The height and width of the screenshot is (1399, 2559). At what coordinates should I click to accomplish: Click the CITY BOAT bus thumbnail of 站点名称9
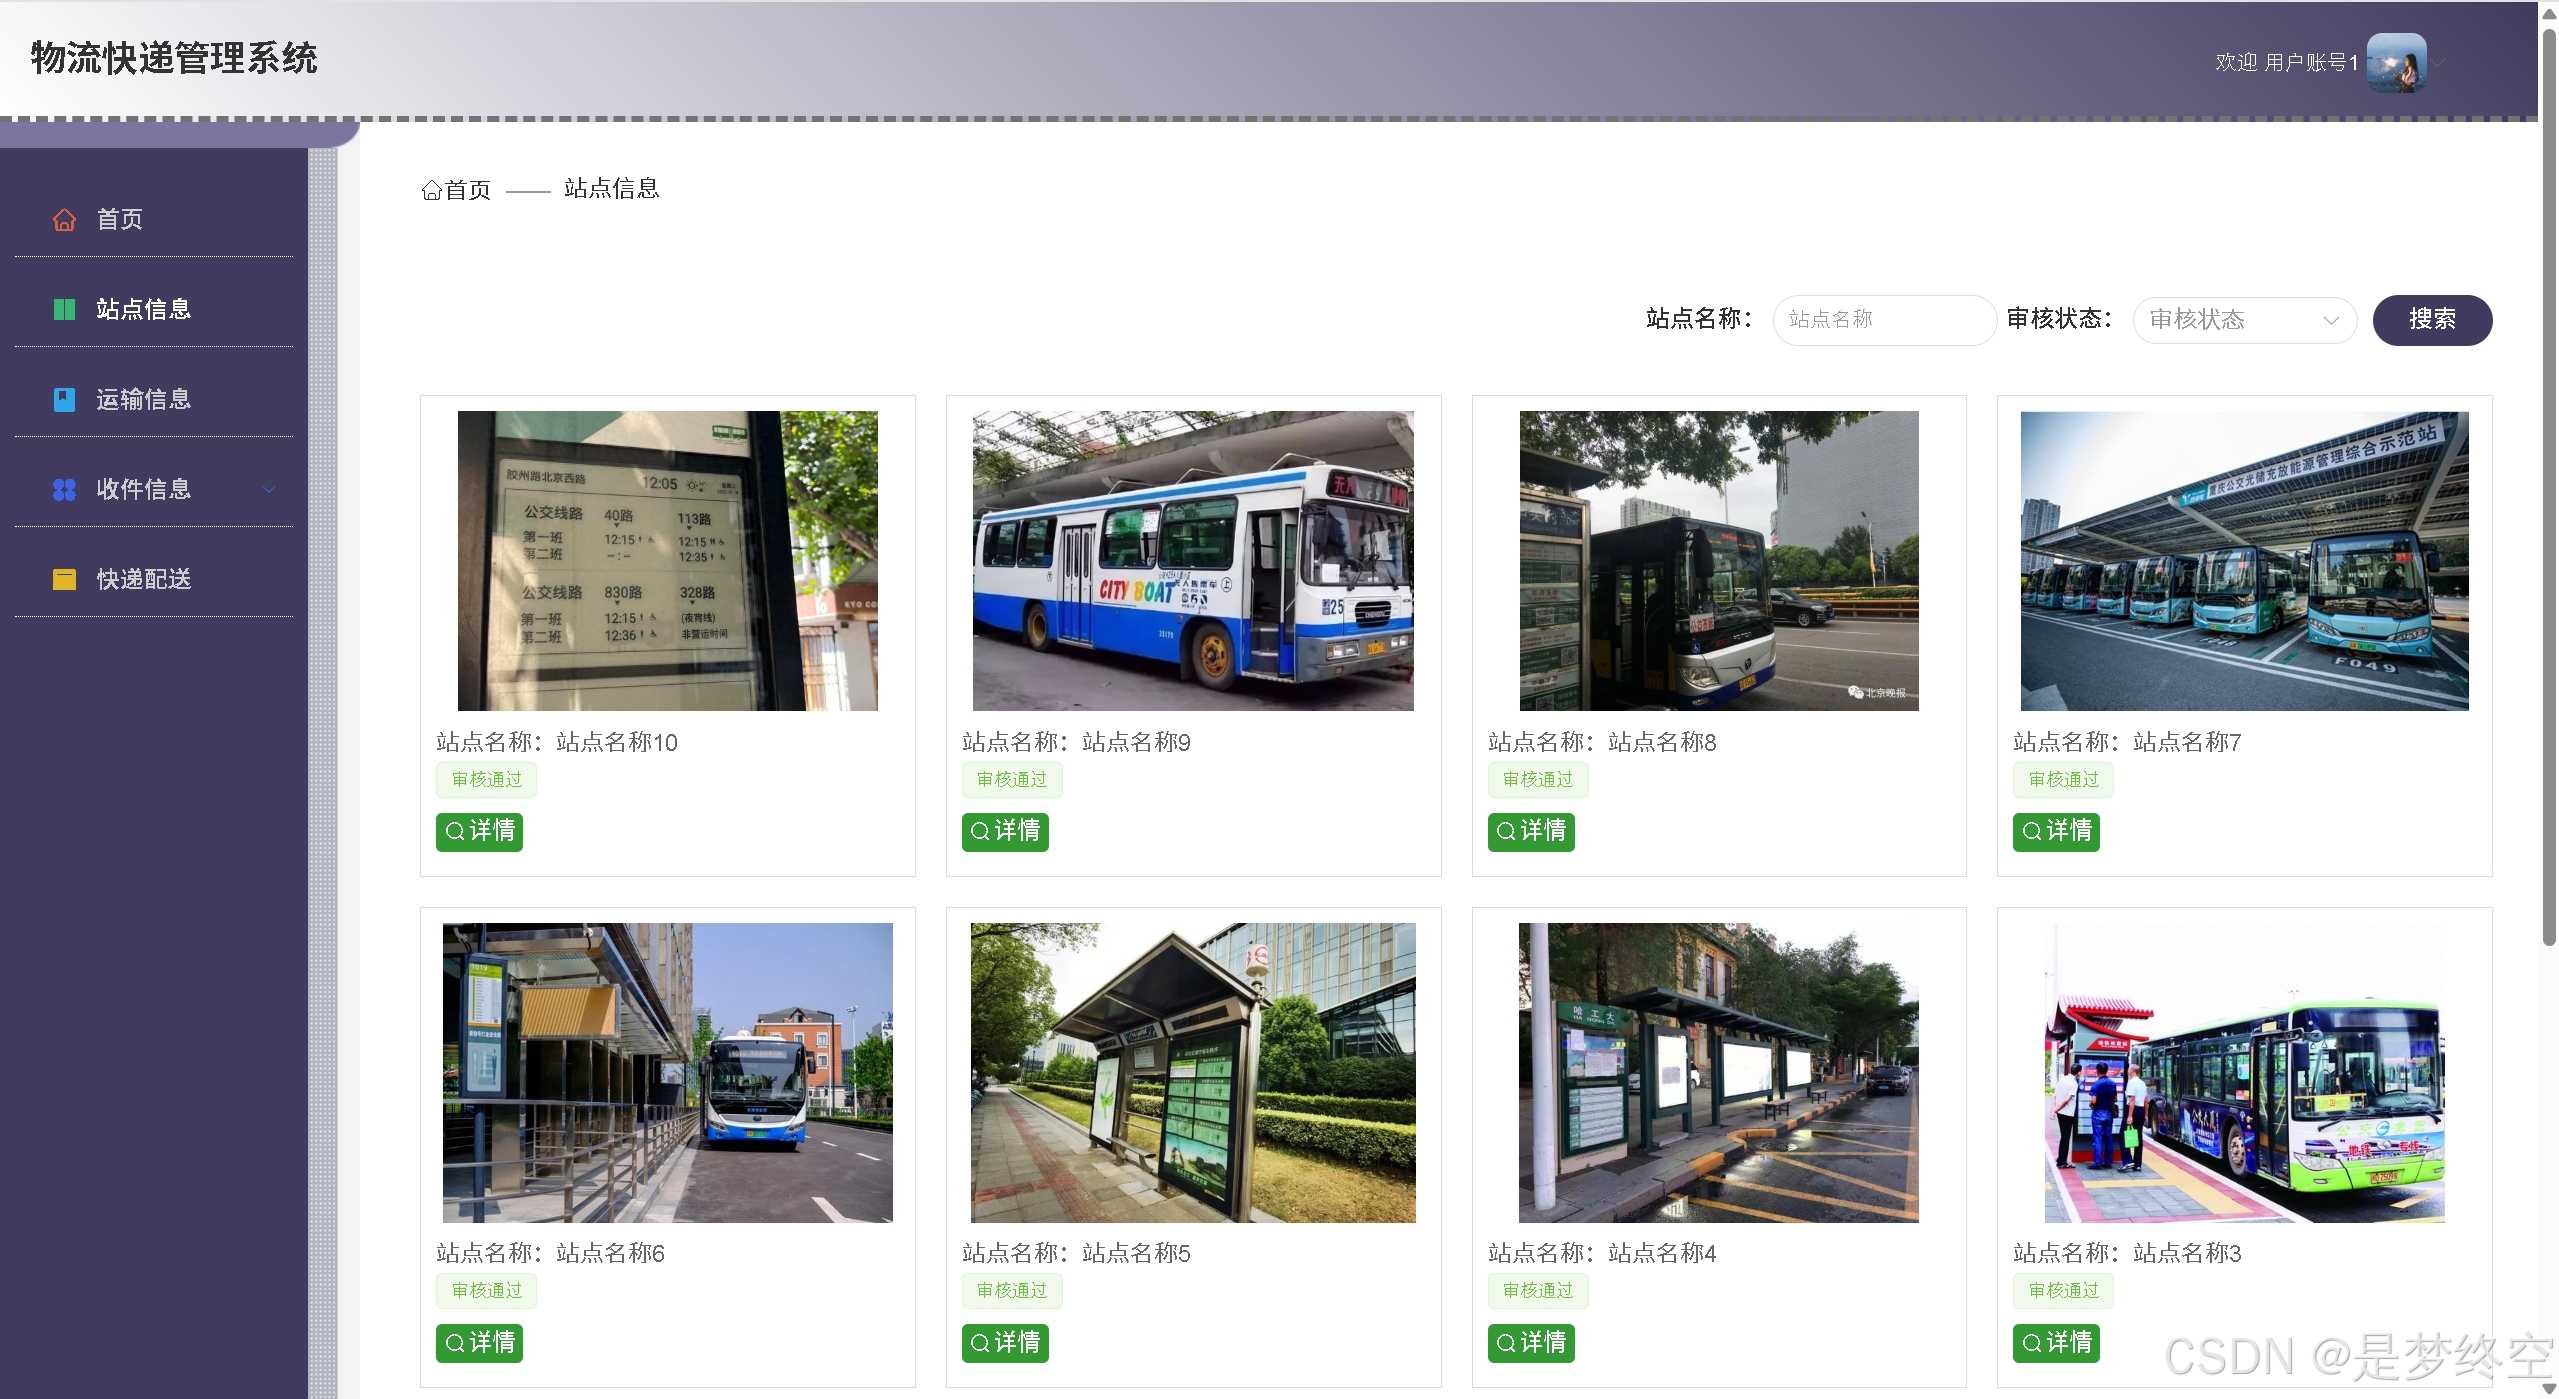(1192, 561)
